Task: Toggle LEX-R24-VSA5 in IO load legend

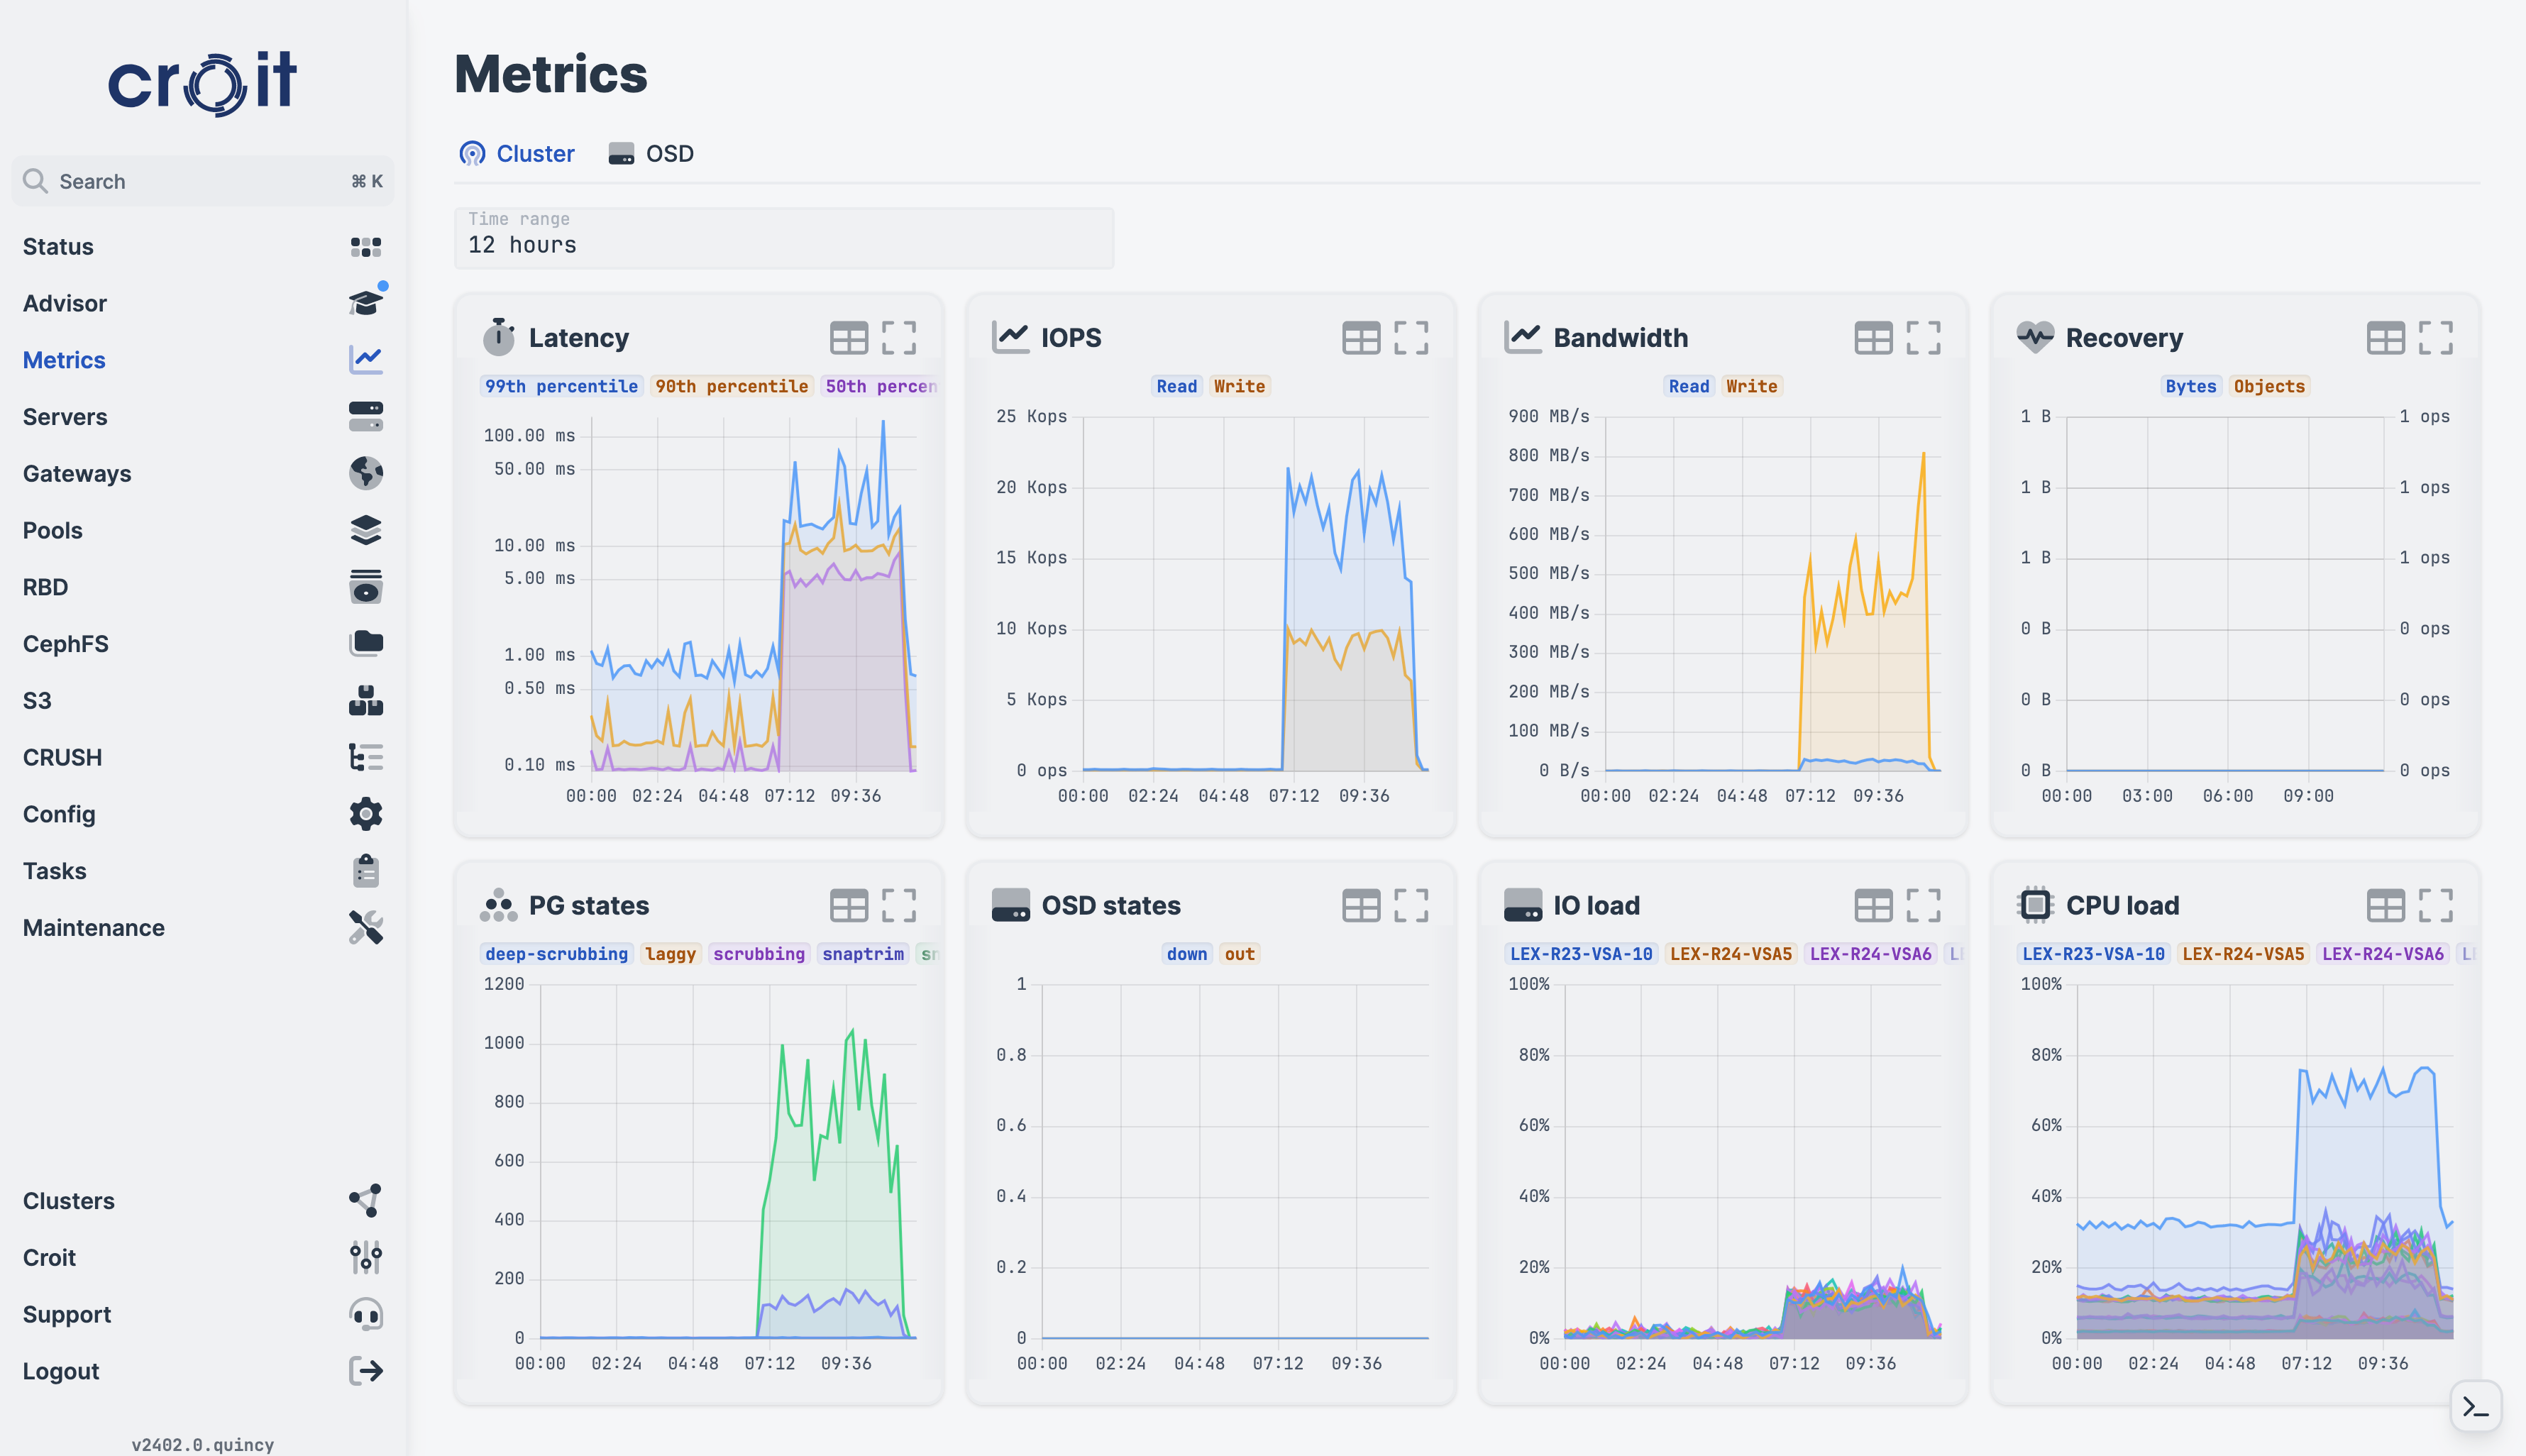Action: pos(1730,954)
